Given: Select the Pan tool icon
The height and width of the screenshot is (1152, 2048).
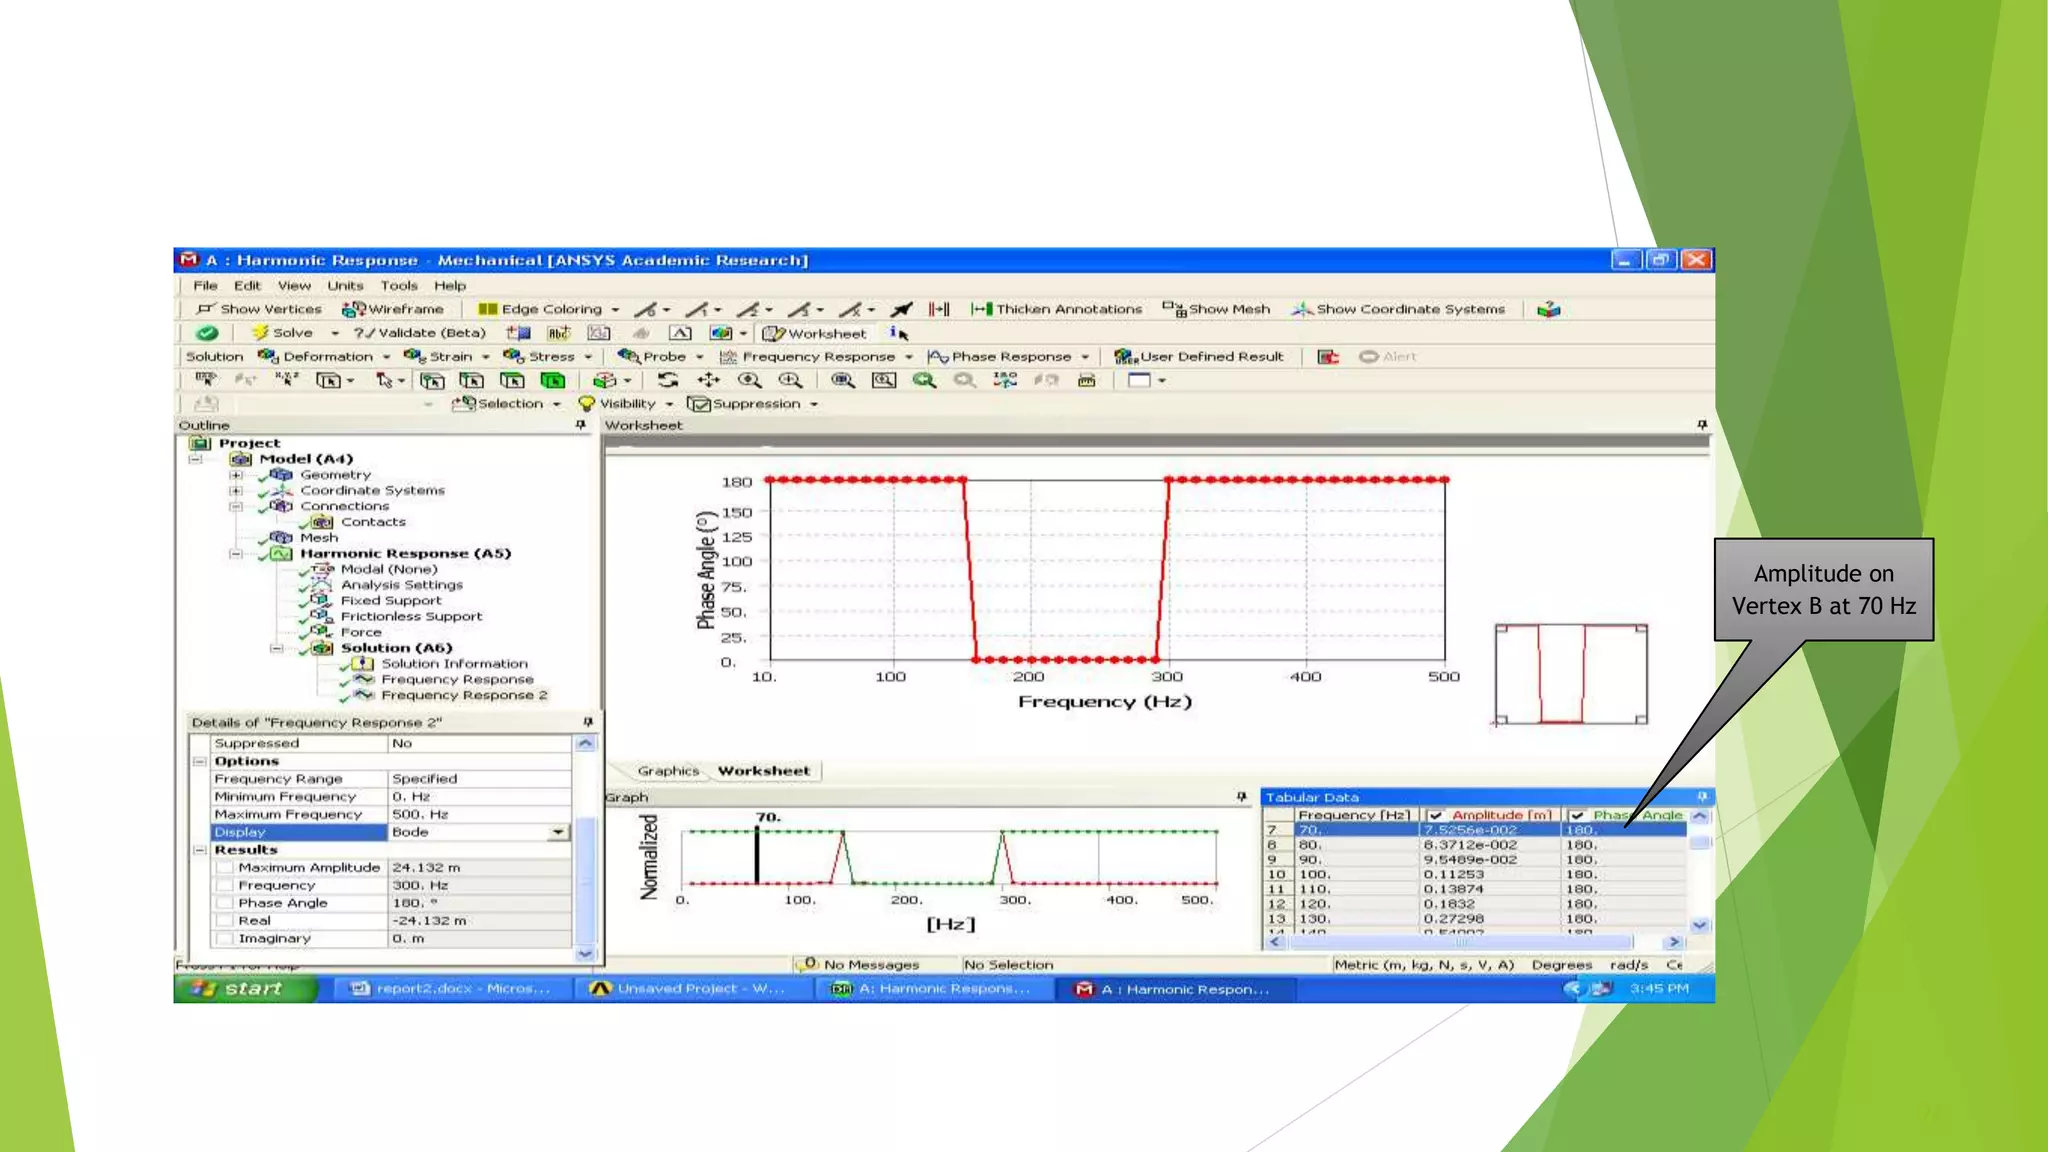Looking at the screenshot, I should point(709,380).
